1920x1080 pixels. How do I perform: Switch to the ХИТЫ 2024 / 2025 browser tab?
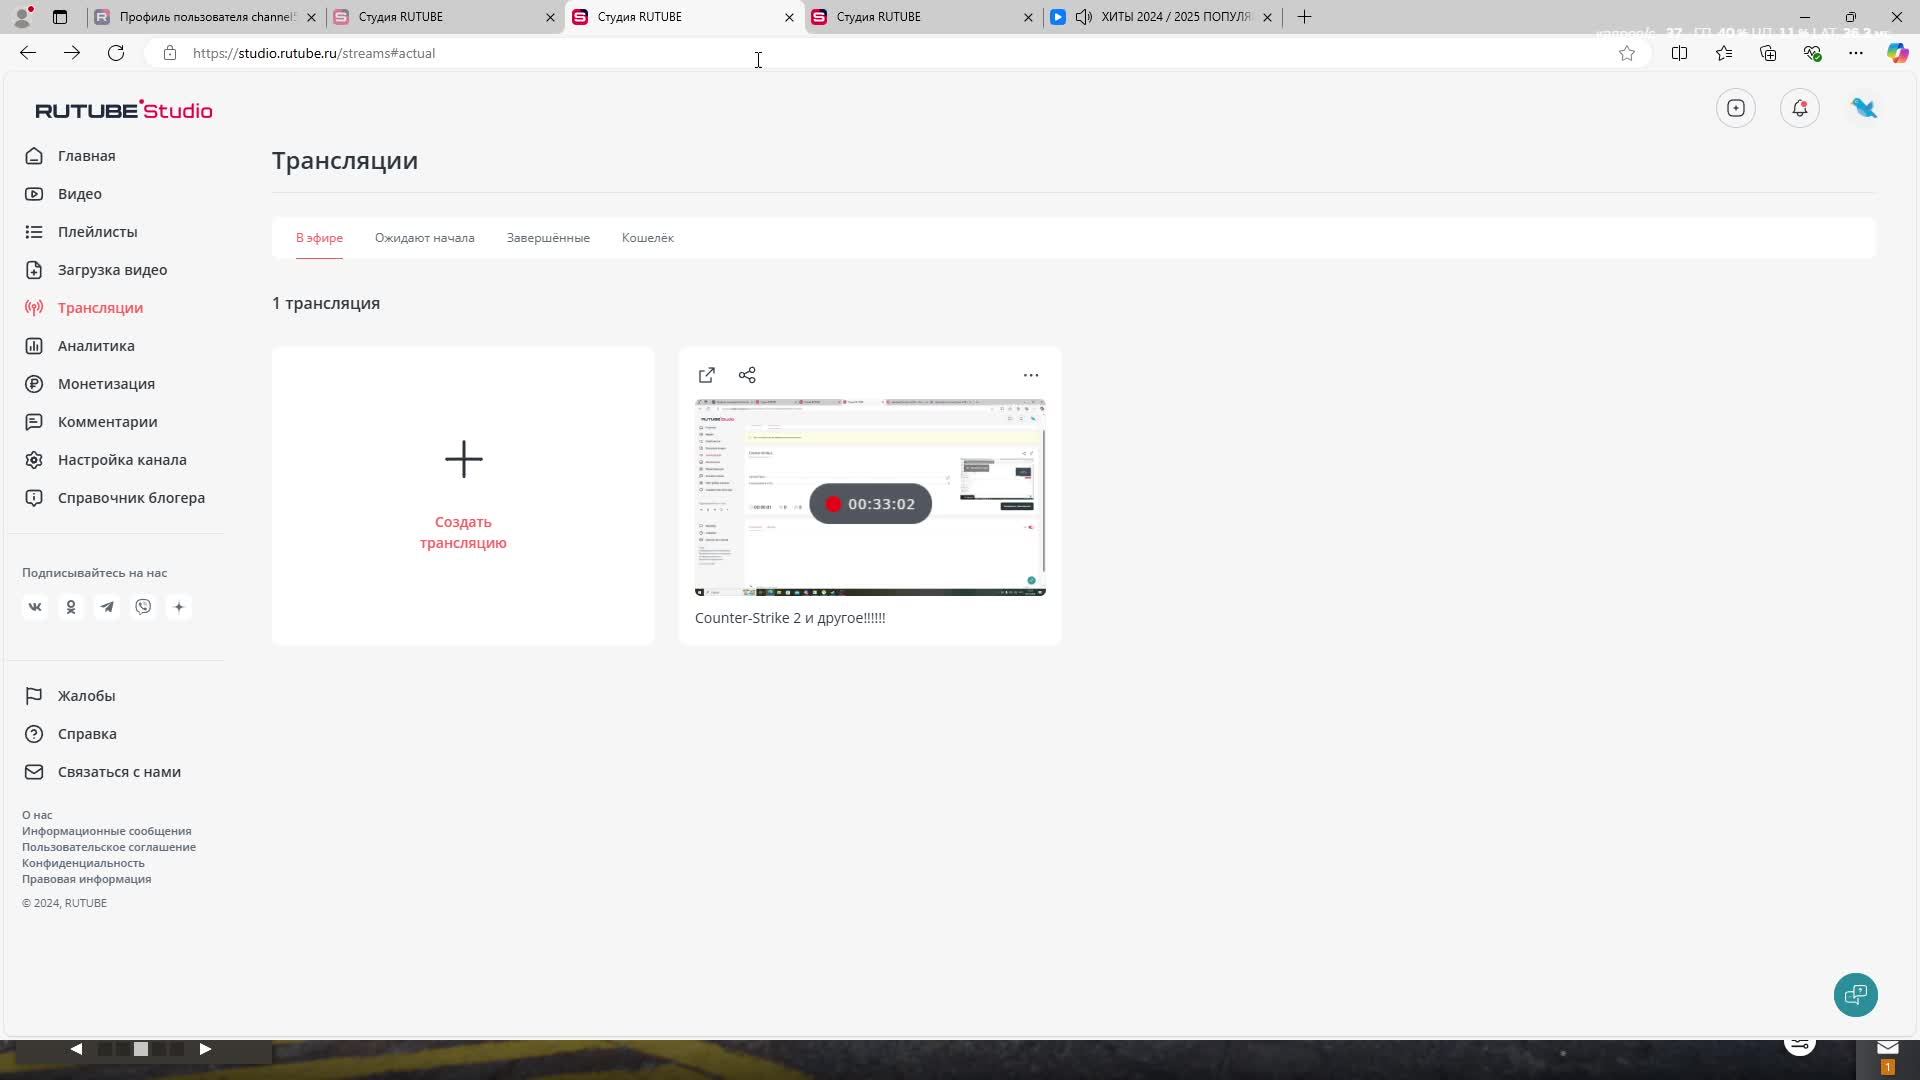(1164, 17)
